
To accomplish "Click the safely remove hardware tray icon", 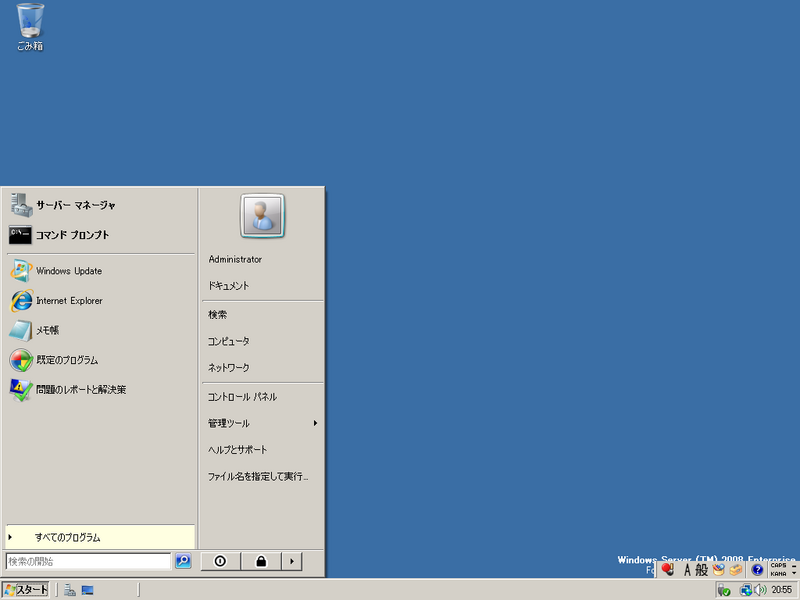I will (723, 590).
